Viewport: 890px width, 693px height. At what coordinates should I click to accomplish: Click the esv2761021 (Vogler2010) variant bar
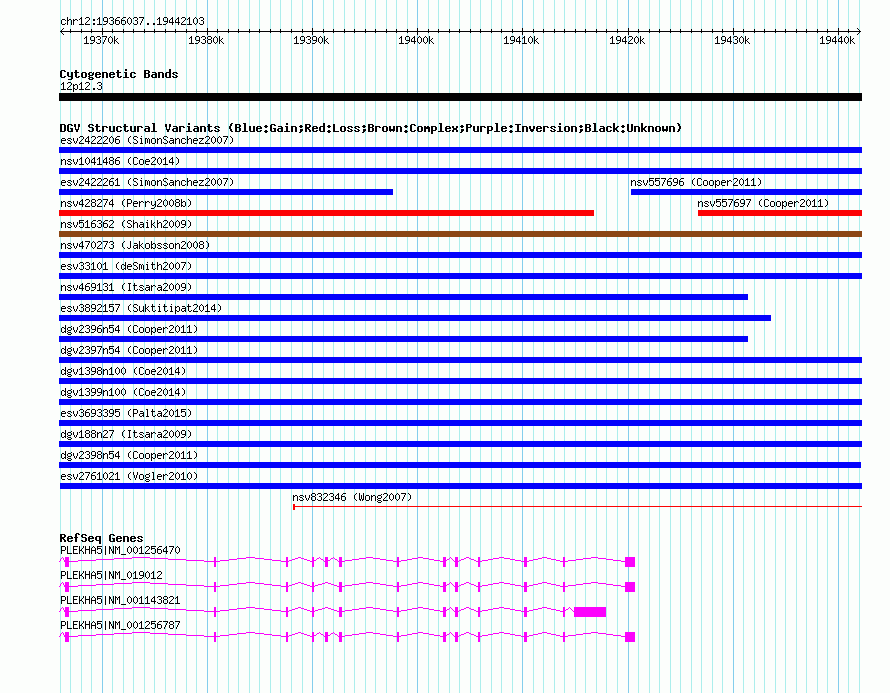pos(460,486)
